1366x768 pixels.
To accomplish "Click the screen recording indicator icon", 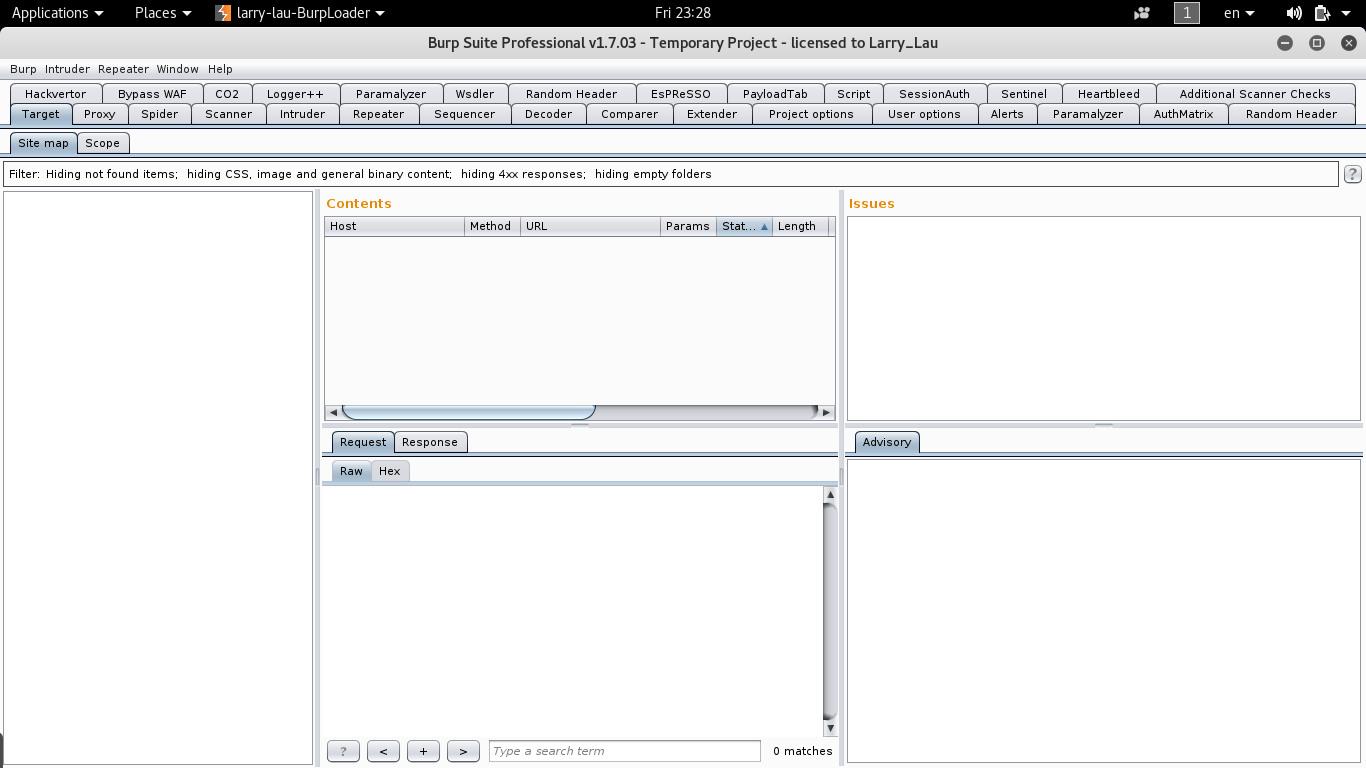I will click(1142, 13).
